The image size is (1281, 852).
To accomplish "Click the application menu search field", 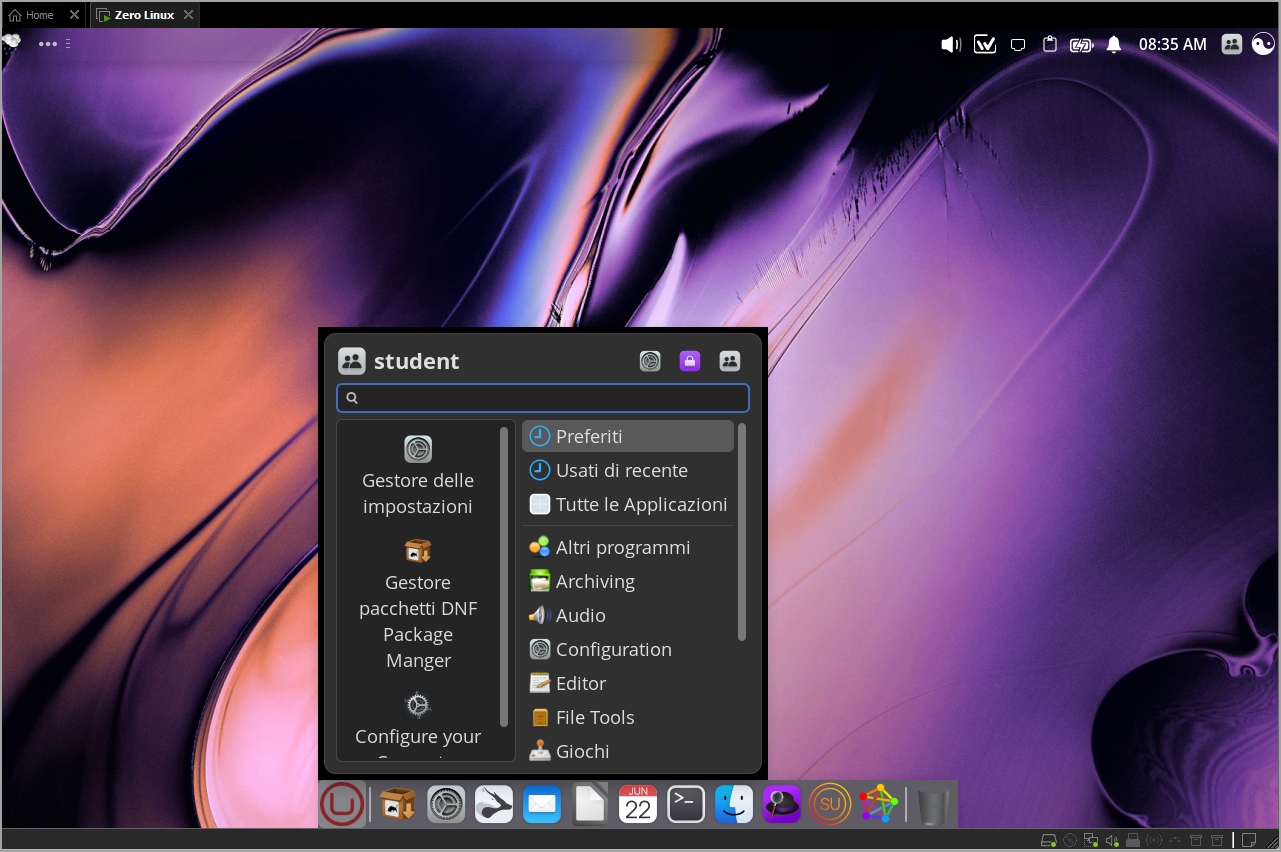I will click(x=543, y=398).
